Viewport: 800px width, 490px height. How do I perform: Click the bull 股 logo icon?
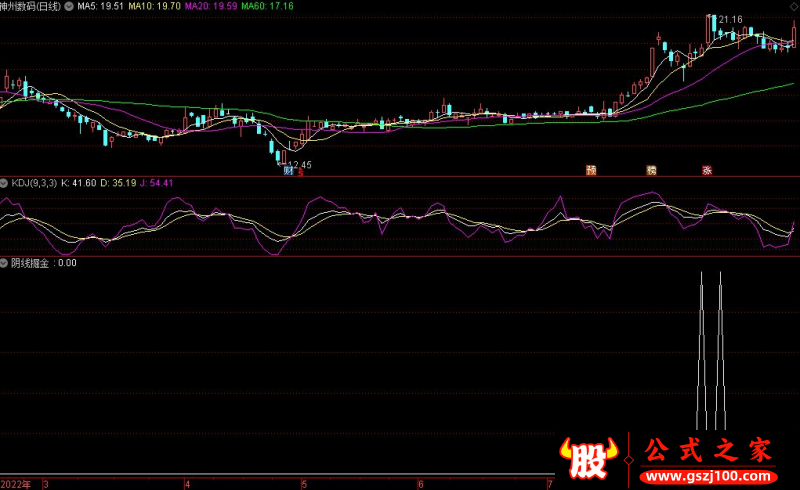coord(588,458)
